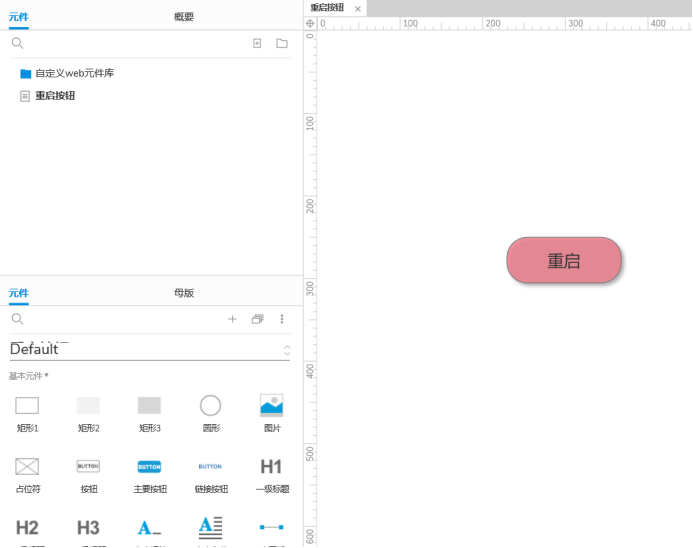Image resolution: width=693 pixels, height=548 pixels.
Task: Click the add folder icon
Action: (282, 43)
